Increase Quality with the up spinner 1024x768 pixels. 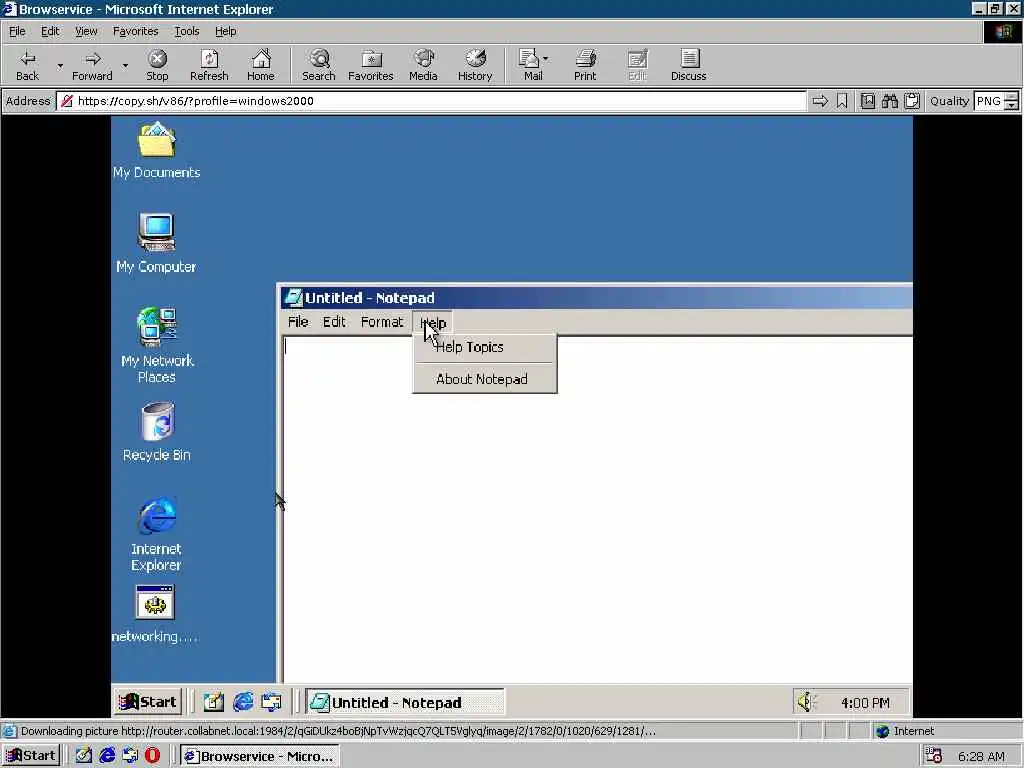[x=1011, y=97]
